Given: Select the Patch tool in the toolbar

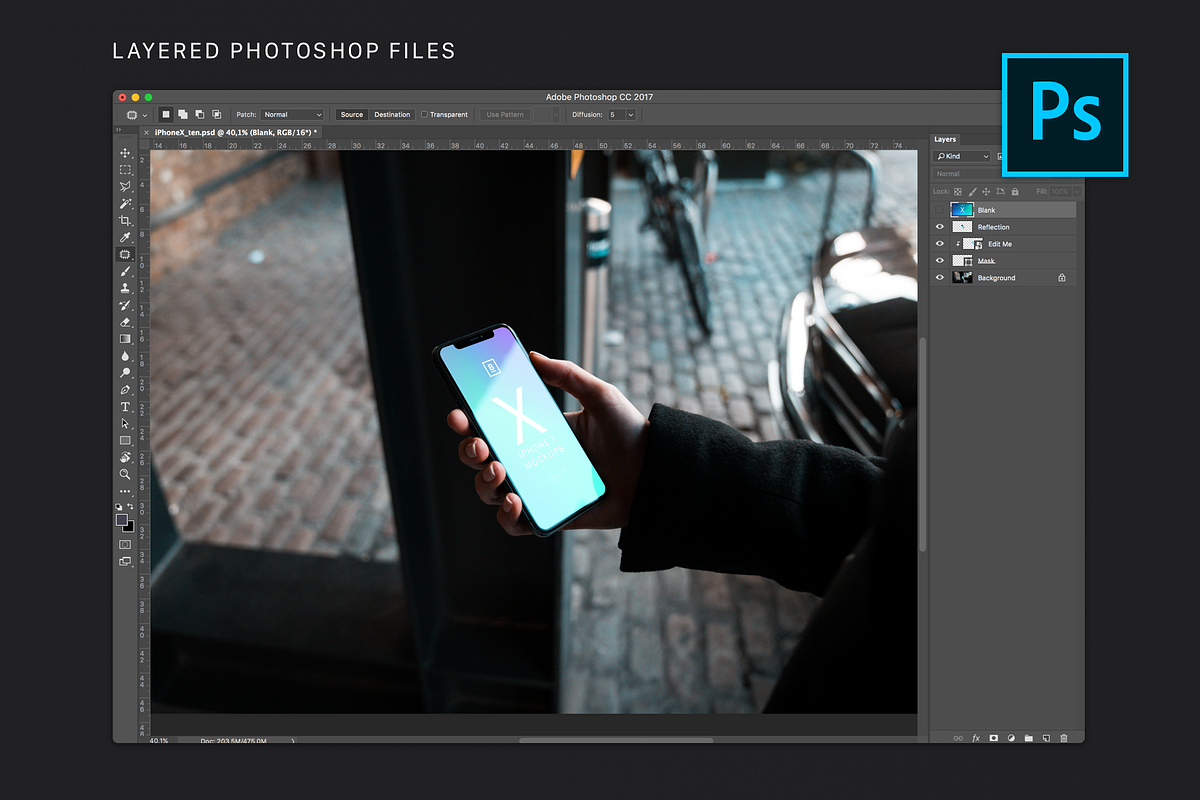Looking at the screenshot, I should point(125,255).
